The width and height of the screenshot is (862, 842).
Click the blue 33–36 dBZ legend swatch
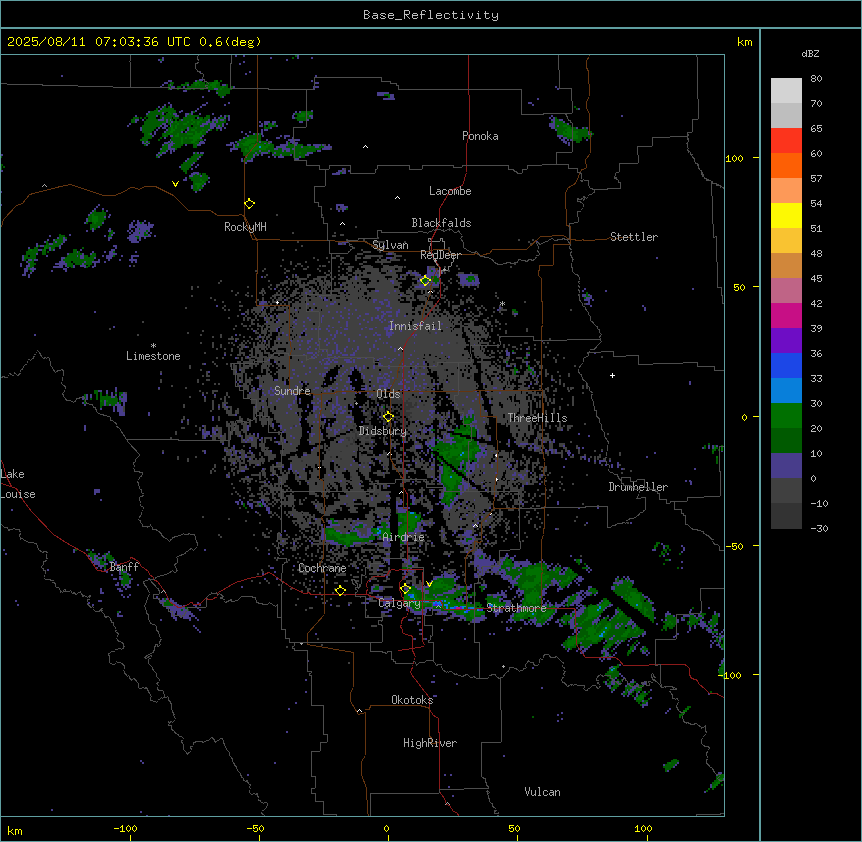click(786, 365)
